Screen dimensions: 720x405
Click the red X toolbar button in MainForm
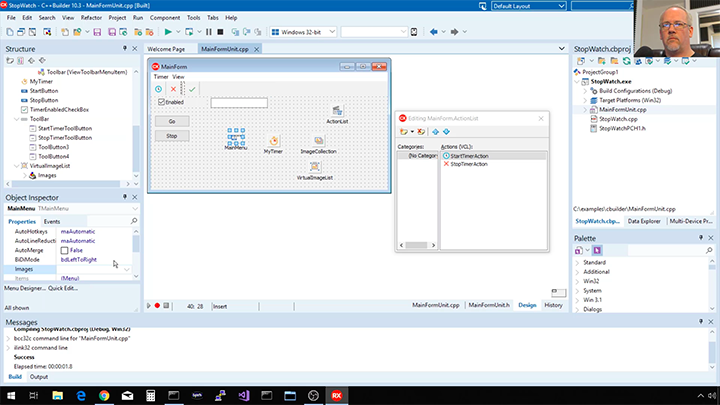[x=173, y=89]
